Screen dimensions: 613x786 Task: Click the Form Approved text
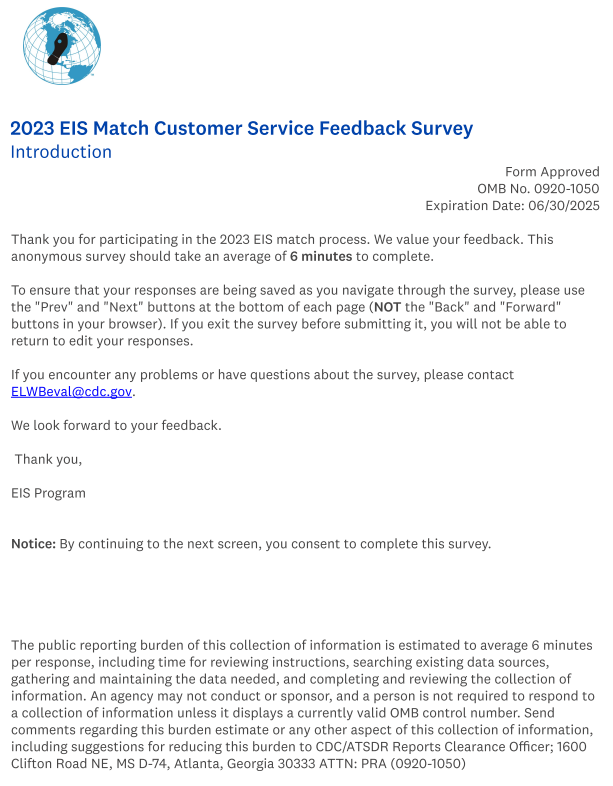tap(552, 172)
